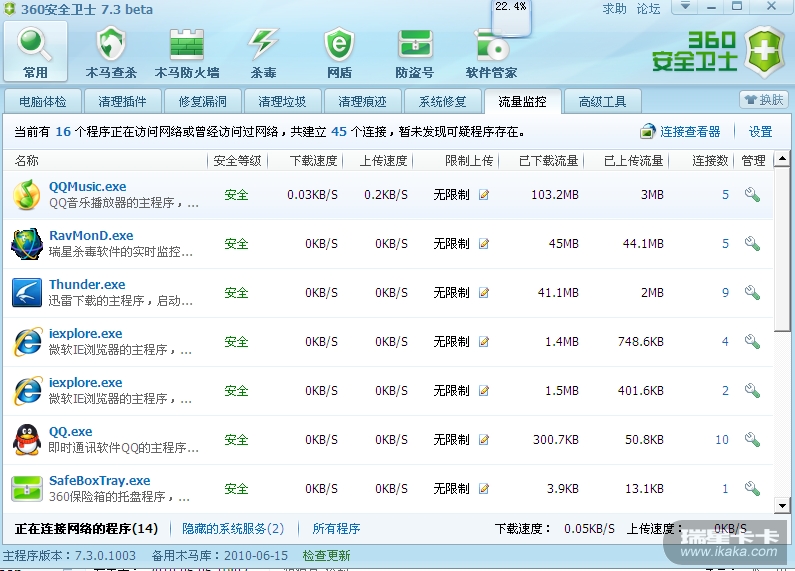This screenshot has width=795, height=571.
Task: Sort by the 连接数 column header
Action: 710,161
